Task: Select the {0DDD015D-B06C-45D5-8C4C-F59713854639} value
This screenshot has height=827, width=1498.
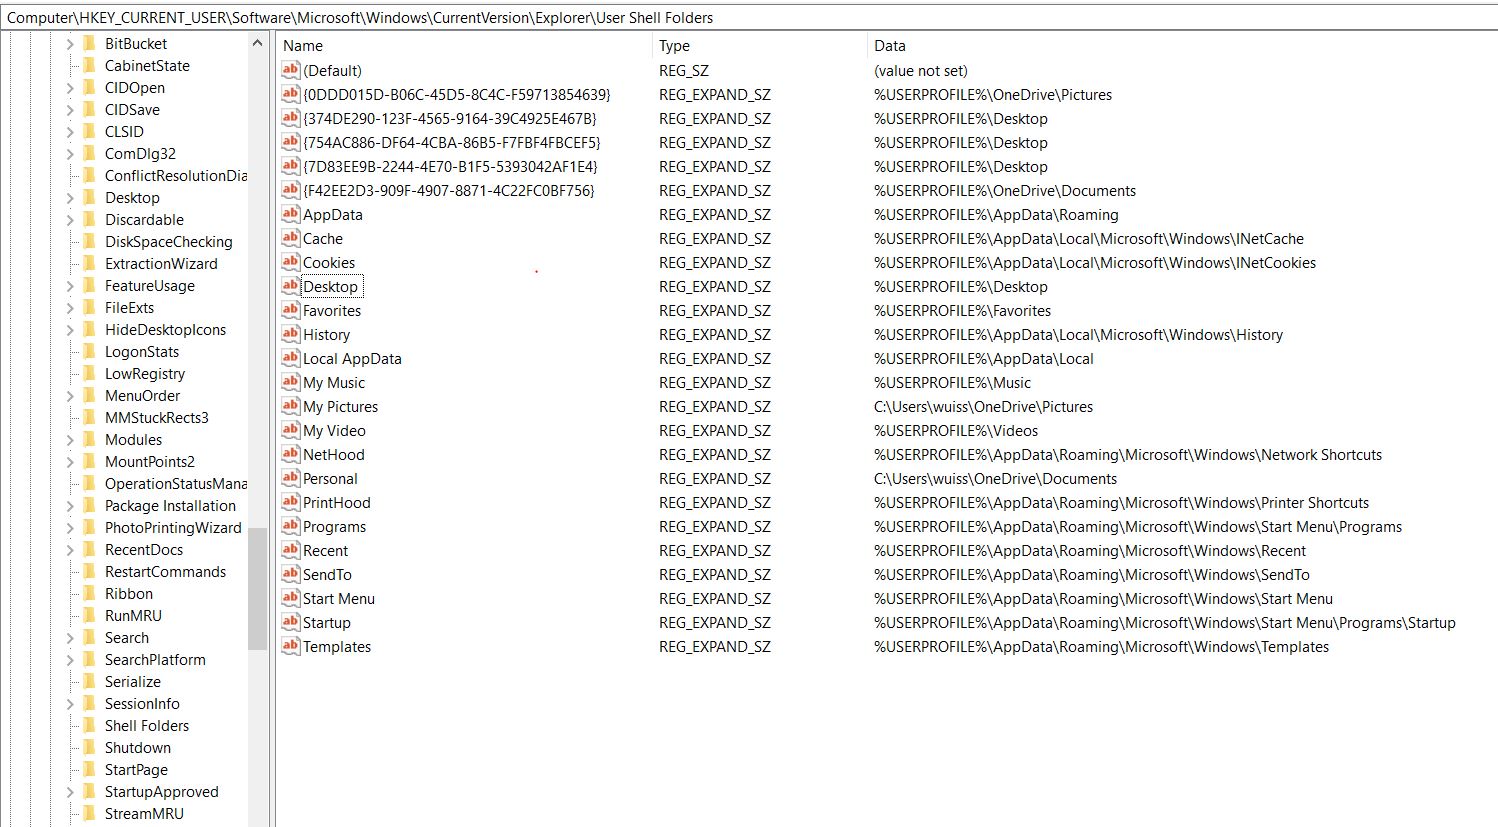Action: 456,94
